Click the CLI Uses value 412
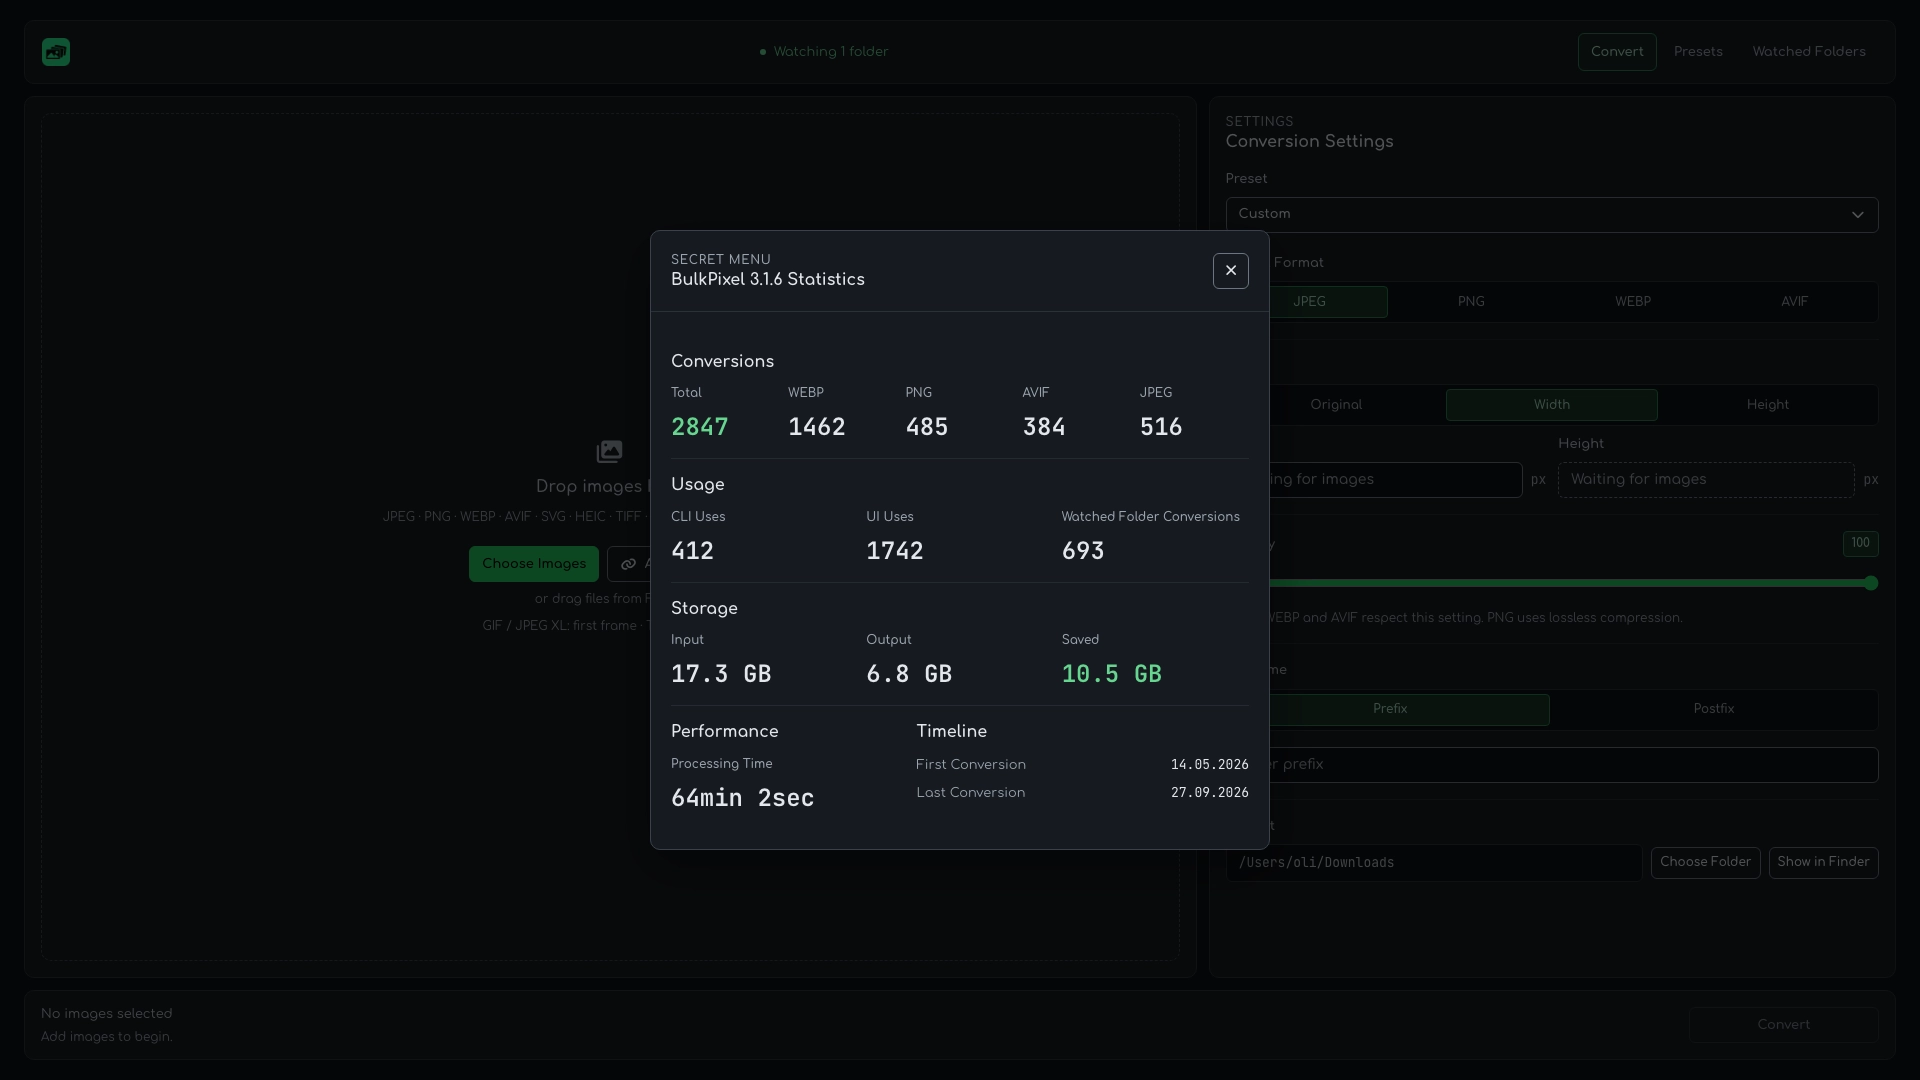The image size is (1920, 1080). pos(692,551)
